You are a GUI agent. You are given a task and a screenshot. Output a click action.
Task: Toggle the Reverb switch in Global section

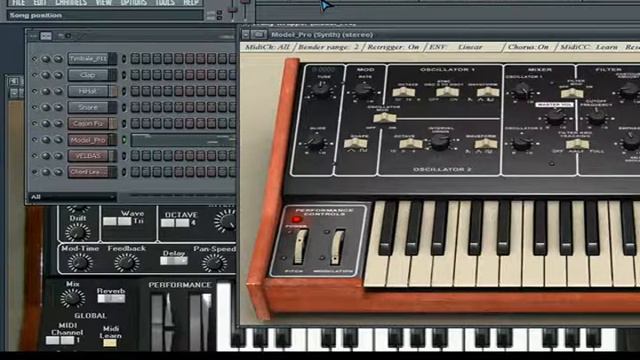111,298
